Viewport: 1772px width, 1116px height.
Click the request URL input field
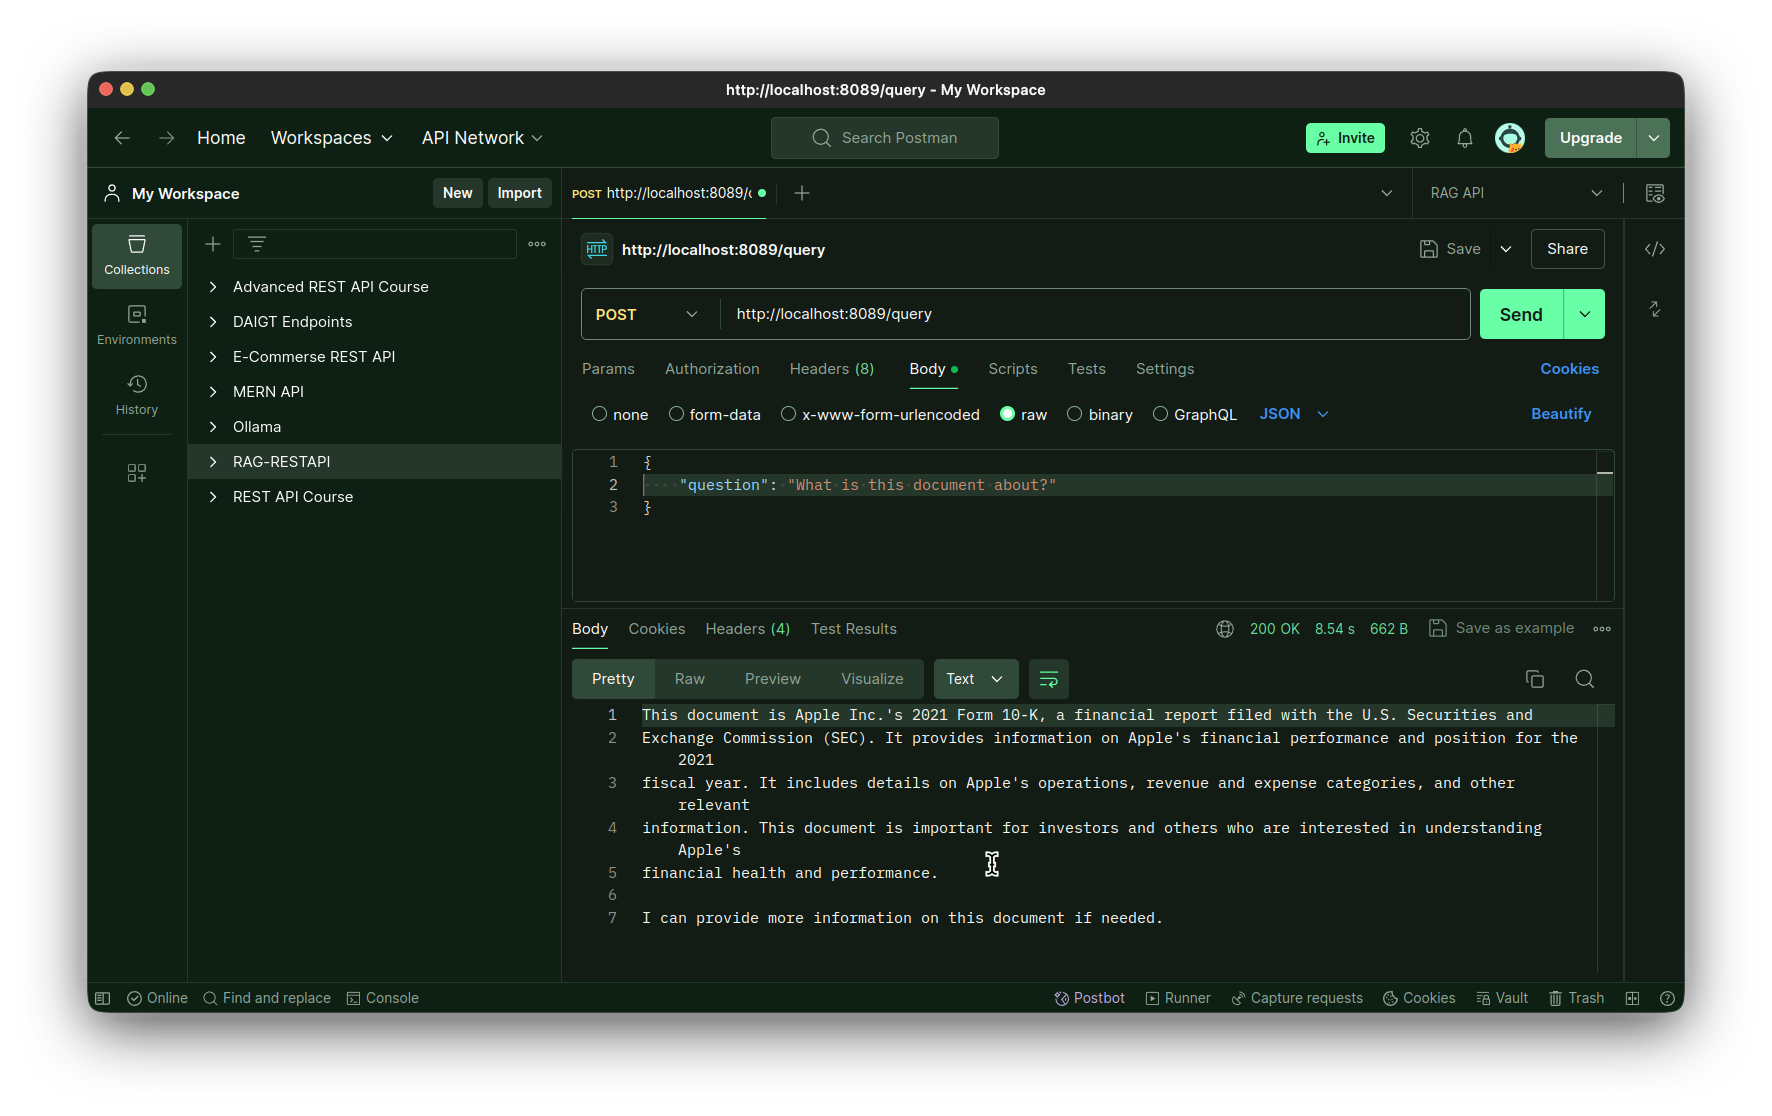tap(1097, 314)
